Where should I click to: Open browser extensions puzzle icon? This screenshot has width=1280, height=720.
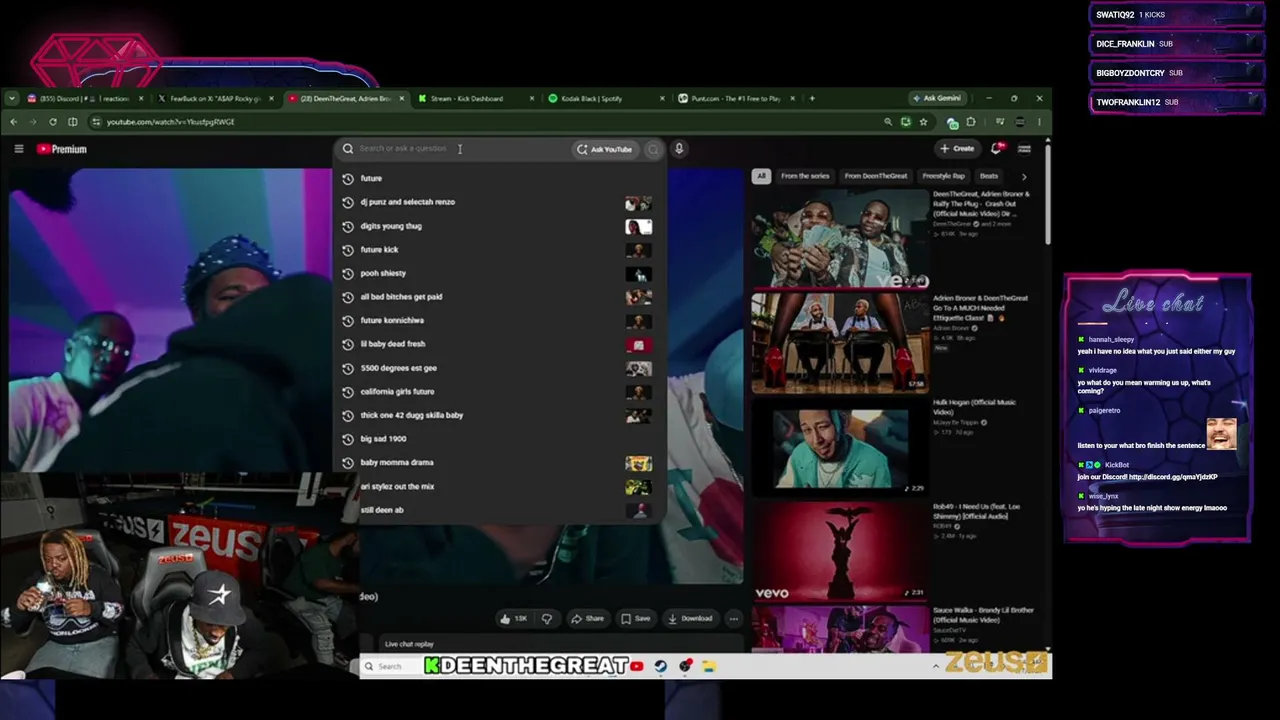tap(971, 122)
